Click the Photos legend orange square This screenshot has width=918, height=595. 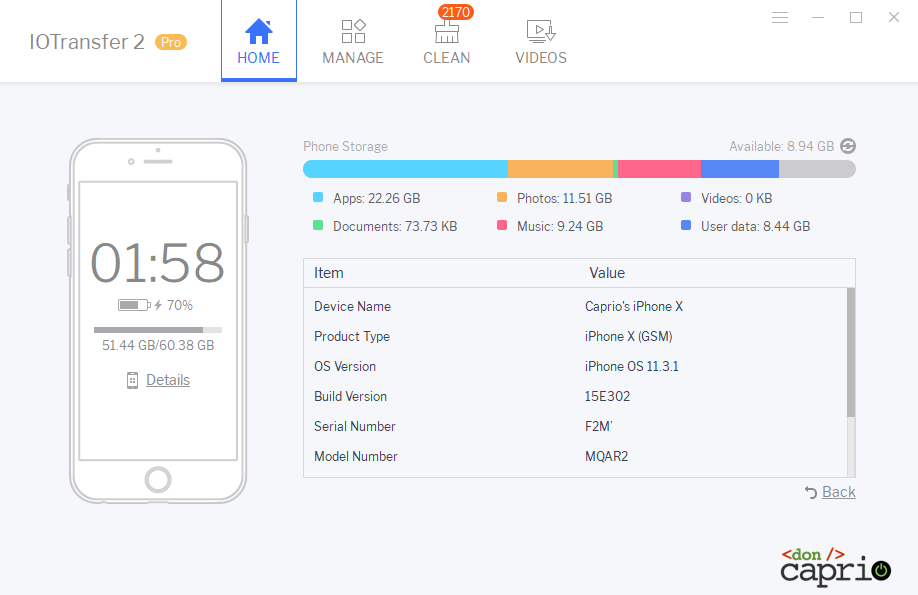pos(502,197)
